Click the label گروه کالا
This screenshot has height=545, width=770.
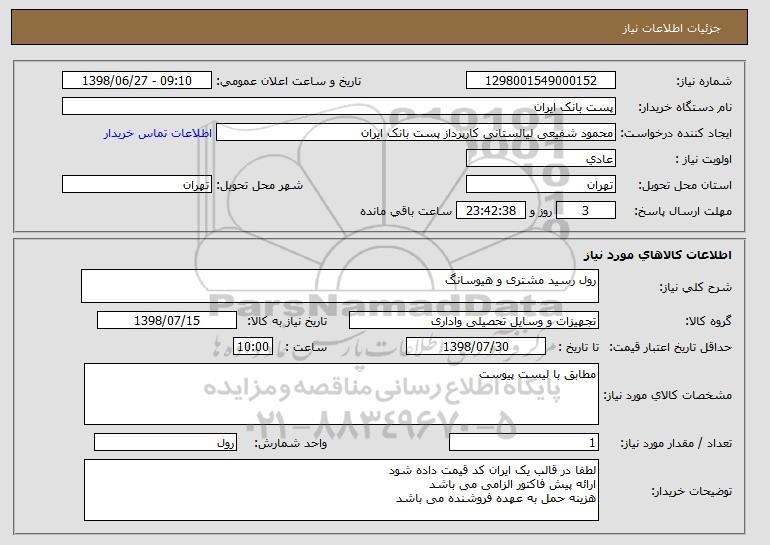tap(708, 322)
